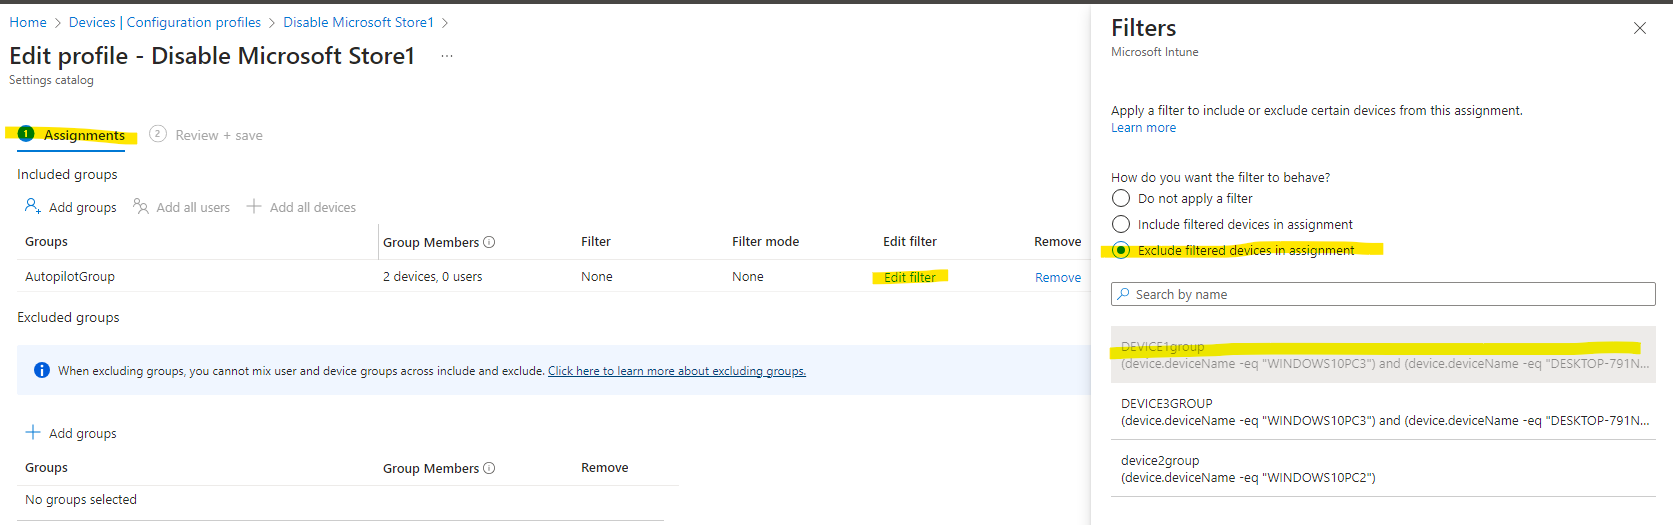Click the '2 devices, 0 users' cell
This screenshot has width=1673, height=525.
tap(432, 277)
